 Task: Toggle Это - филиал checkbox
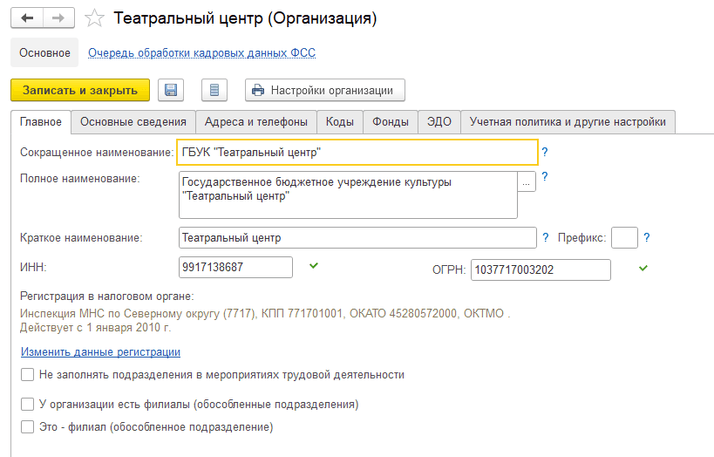[27, 427]
